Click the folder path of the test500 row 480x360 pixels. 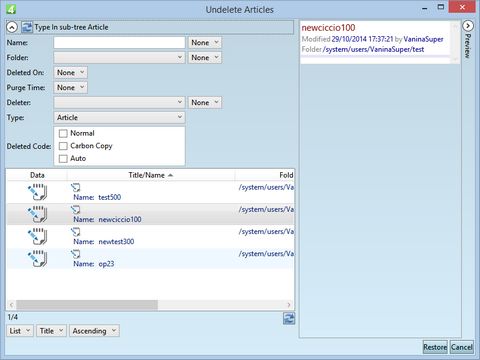pos(266,187)
